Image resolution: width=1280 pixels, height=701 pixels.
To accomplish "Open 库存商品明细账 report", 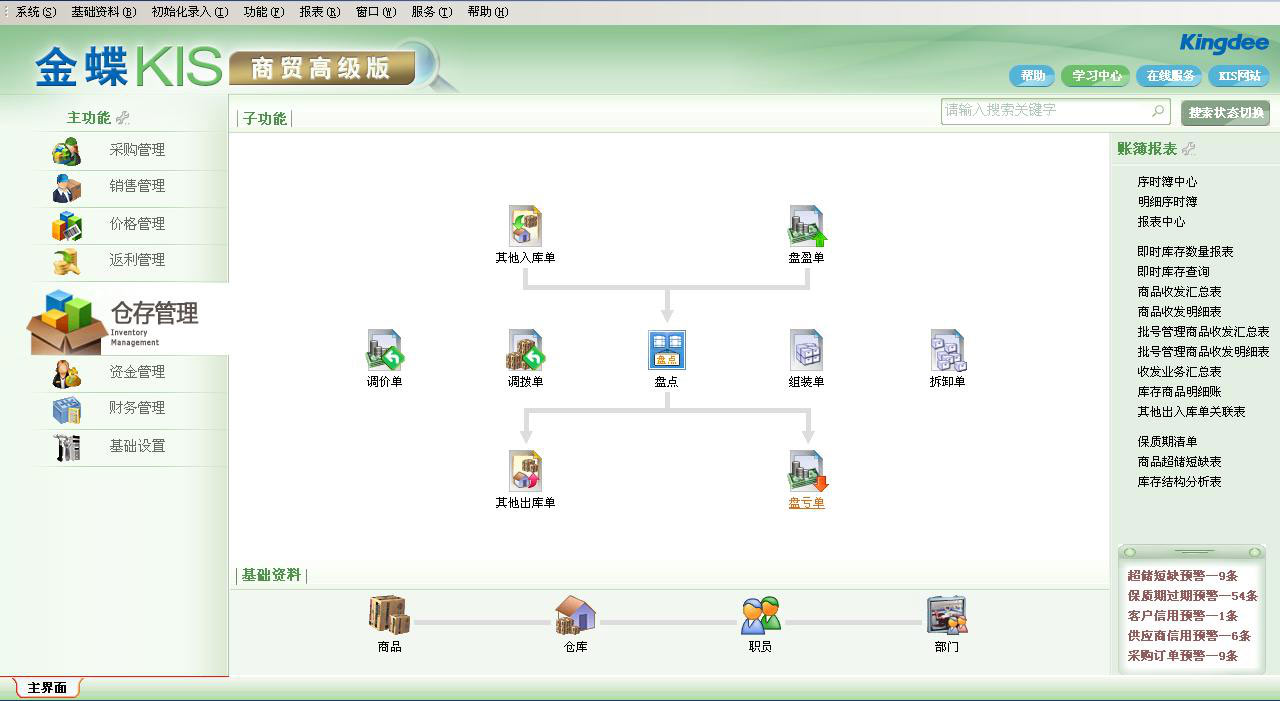I will tap(1179, 392).
